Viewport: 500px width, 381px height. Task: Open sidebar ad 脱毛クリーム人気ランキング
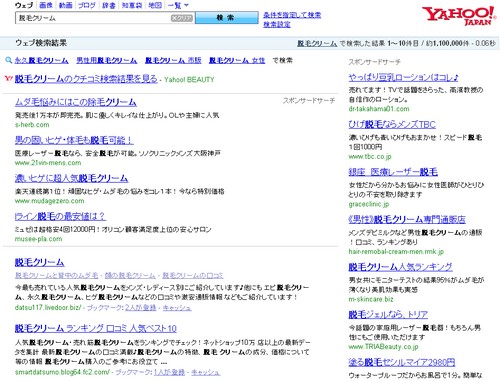pyautogui.click(x=400, y=267)
